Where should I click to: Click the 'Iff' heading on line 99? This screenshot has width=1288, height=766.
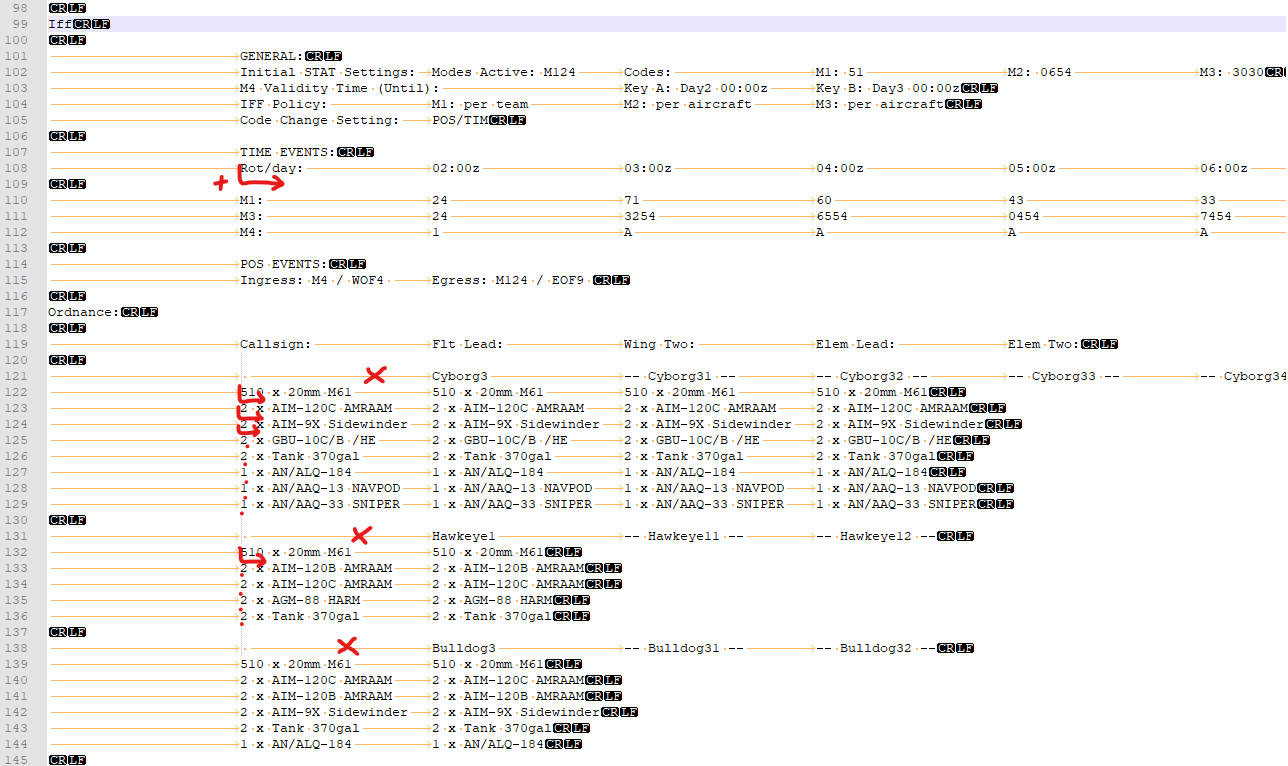[60, 24]
